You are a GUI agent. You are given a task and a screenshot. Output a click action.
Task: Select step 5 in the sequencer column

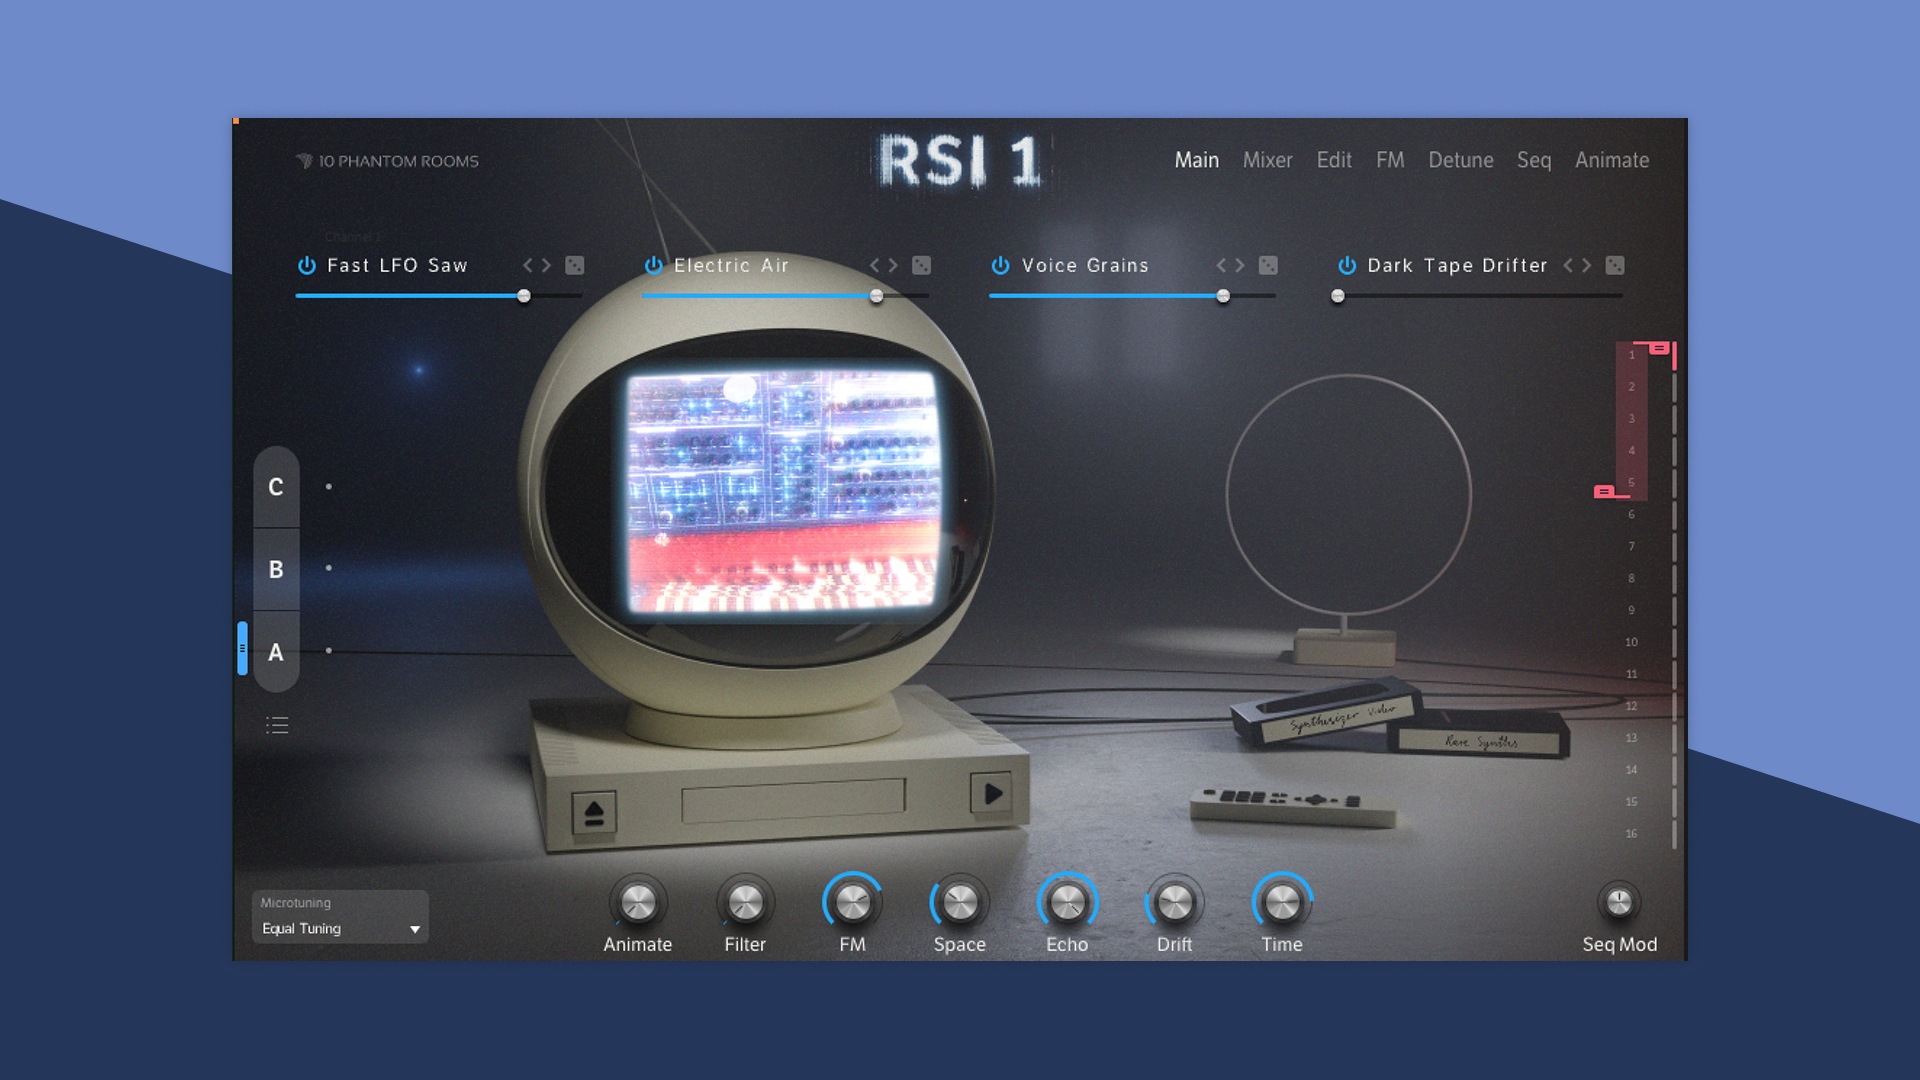pyautogui.click(x=1630, y=483)
